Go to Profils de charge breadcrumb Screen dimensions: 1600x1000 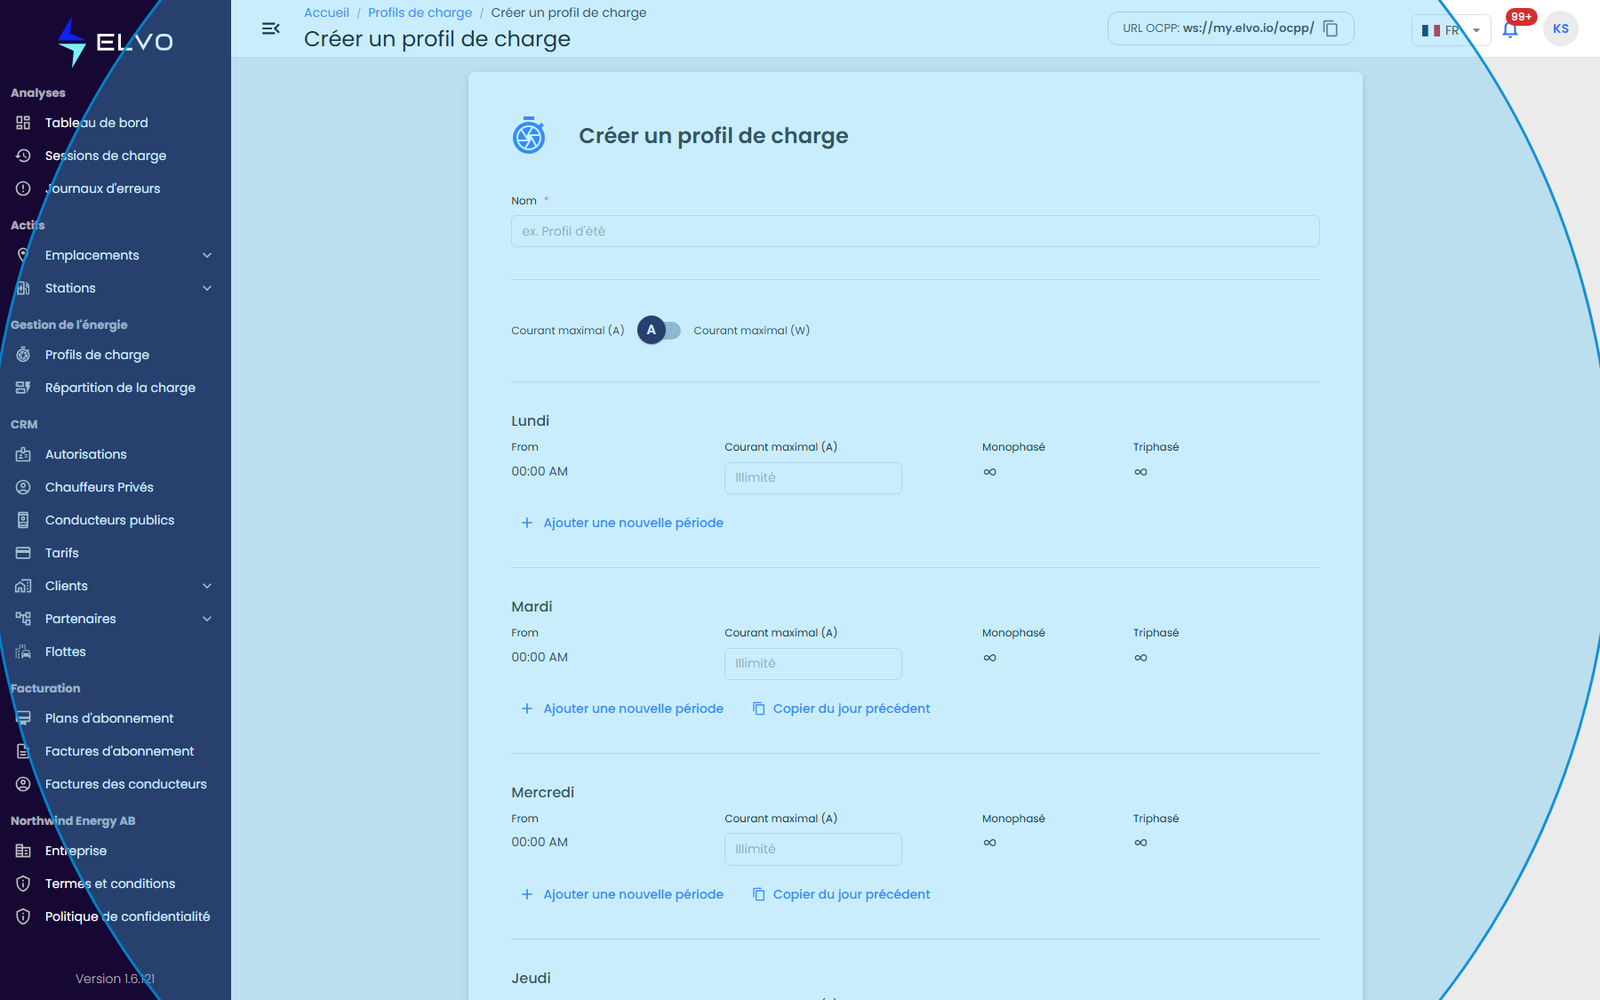(420, 13)
